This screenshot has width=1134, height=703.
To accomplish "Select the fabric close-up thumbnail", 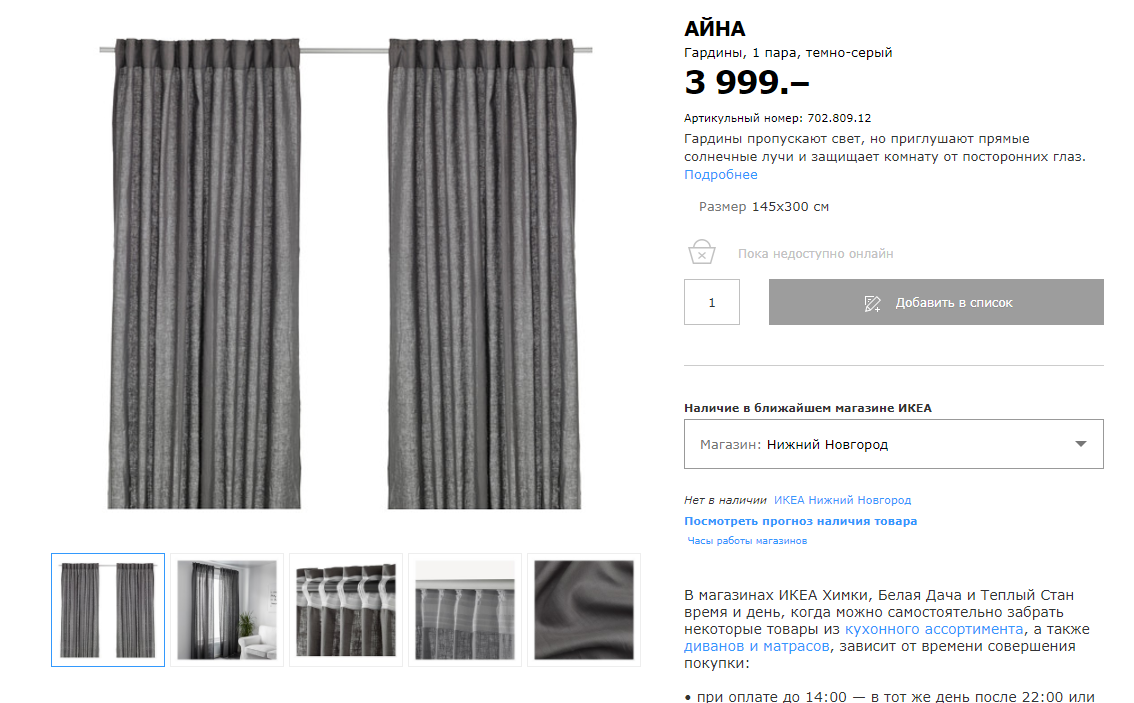I will [584, 610].
